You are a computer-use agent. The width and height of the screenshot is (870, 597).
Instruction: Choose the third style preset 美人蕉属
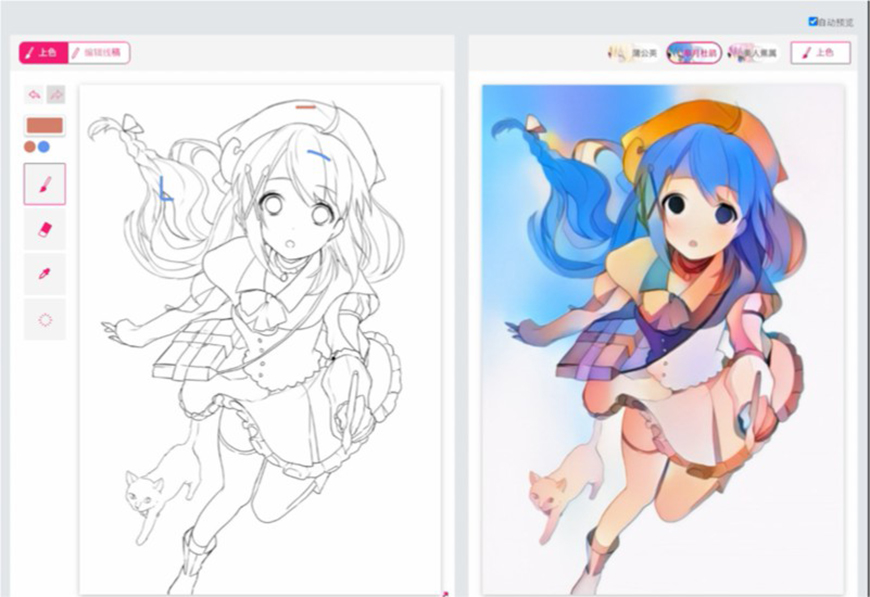coord(753,53)
